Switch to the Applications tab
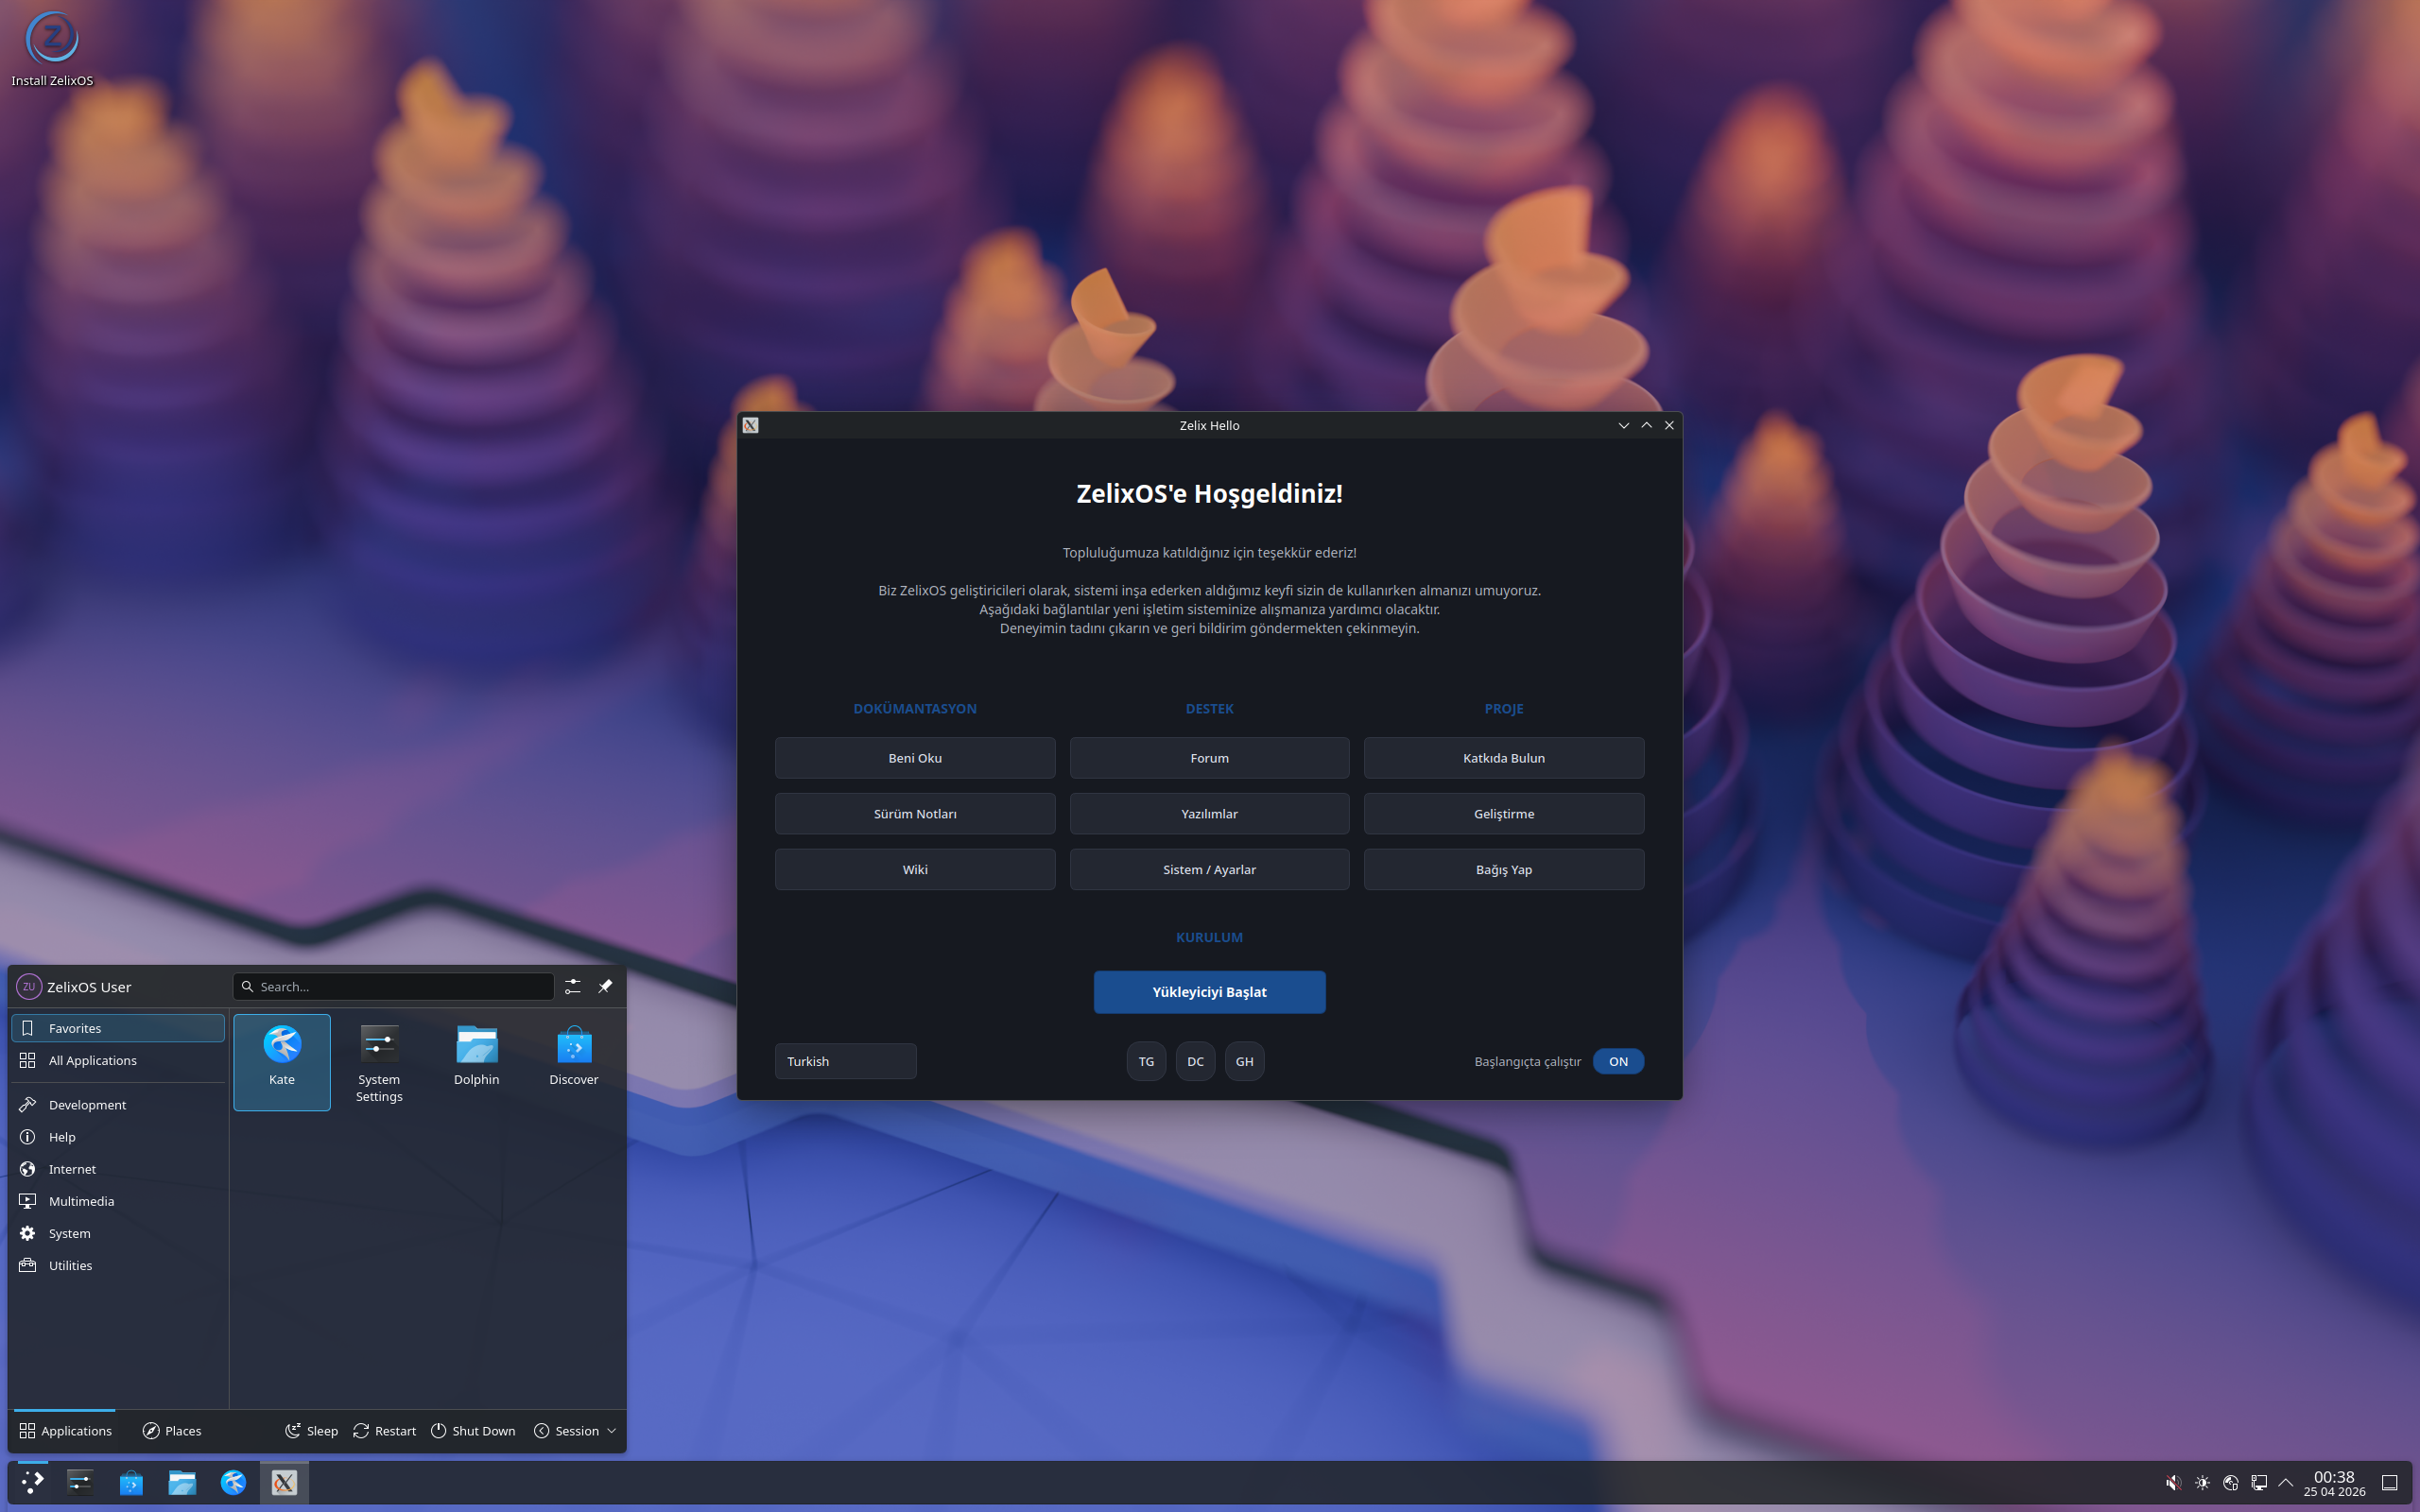 (65, 1431)
